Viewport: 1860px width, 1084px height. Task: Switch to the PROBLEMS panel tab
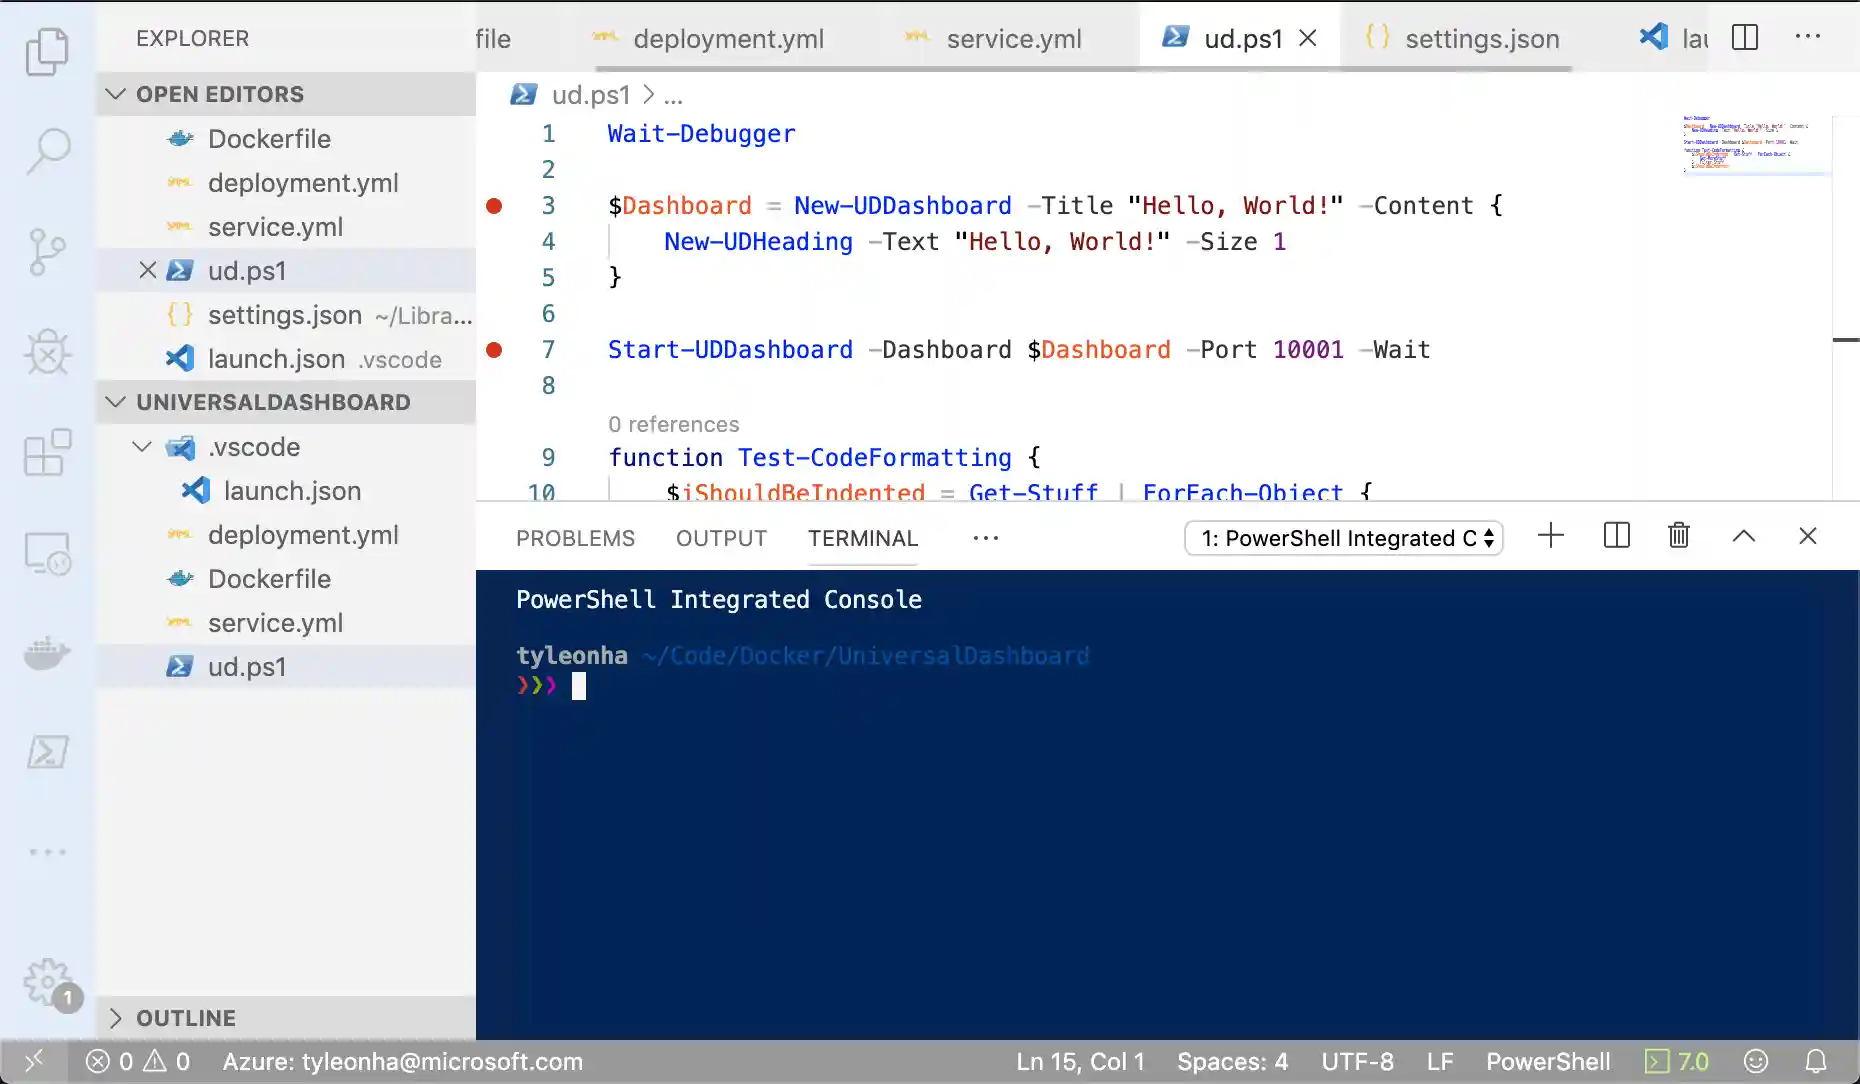[575, 538]
